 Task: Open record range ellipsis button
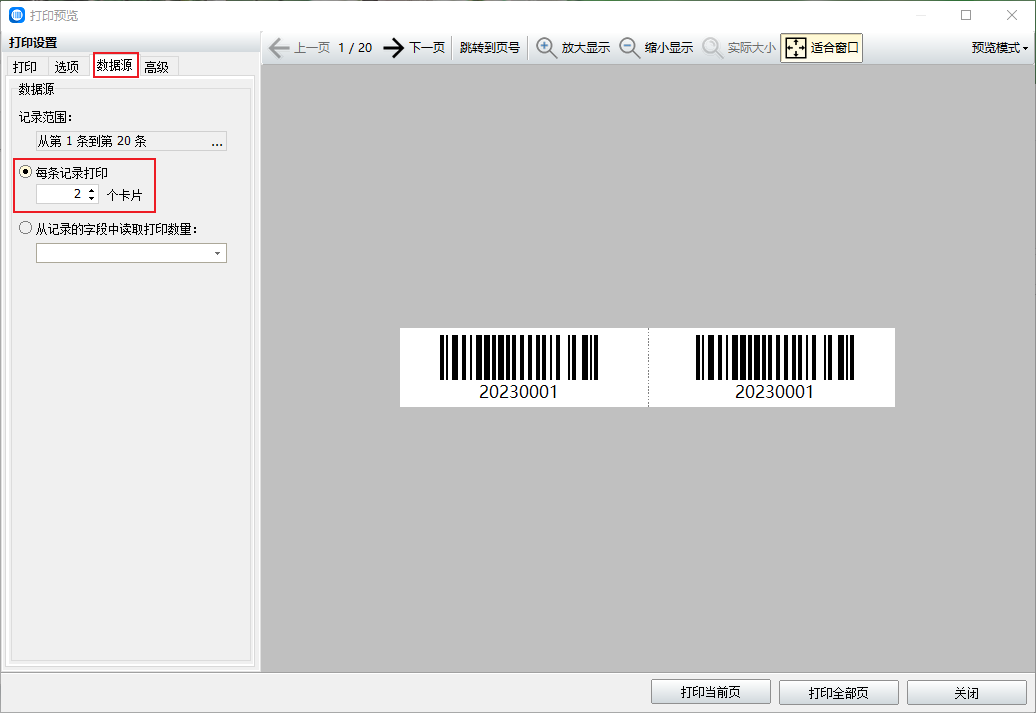click(217, 141)
